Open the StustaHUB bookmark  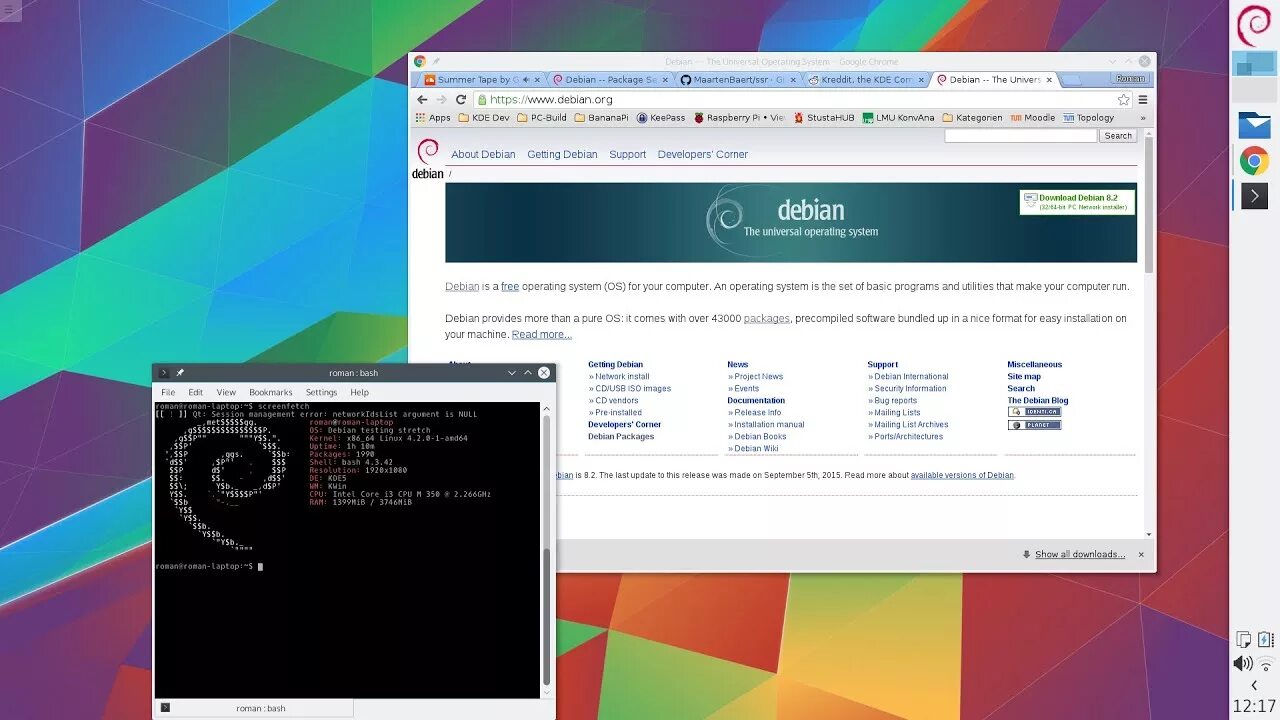point(824,117)
